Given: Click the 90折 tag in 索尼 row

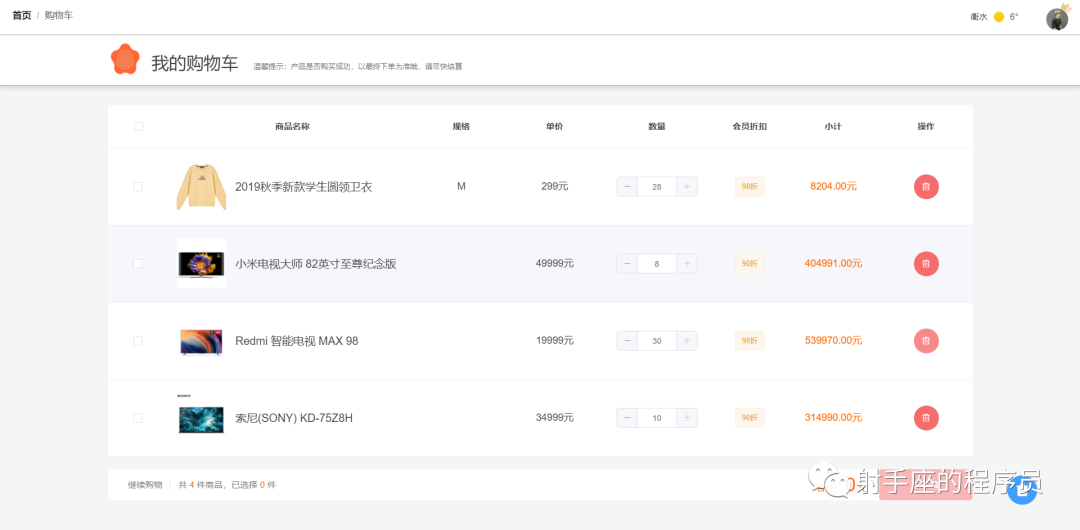Looking at the screenshot, I should point(749,418).
